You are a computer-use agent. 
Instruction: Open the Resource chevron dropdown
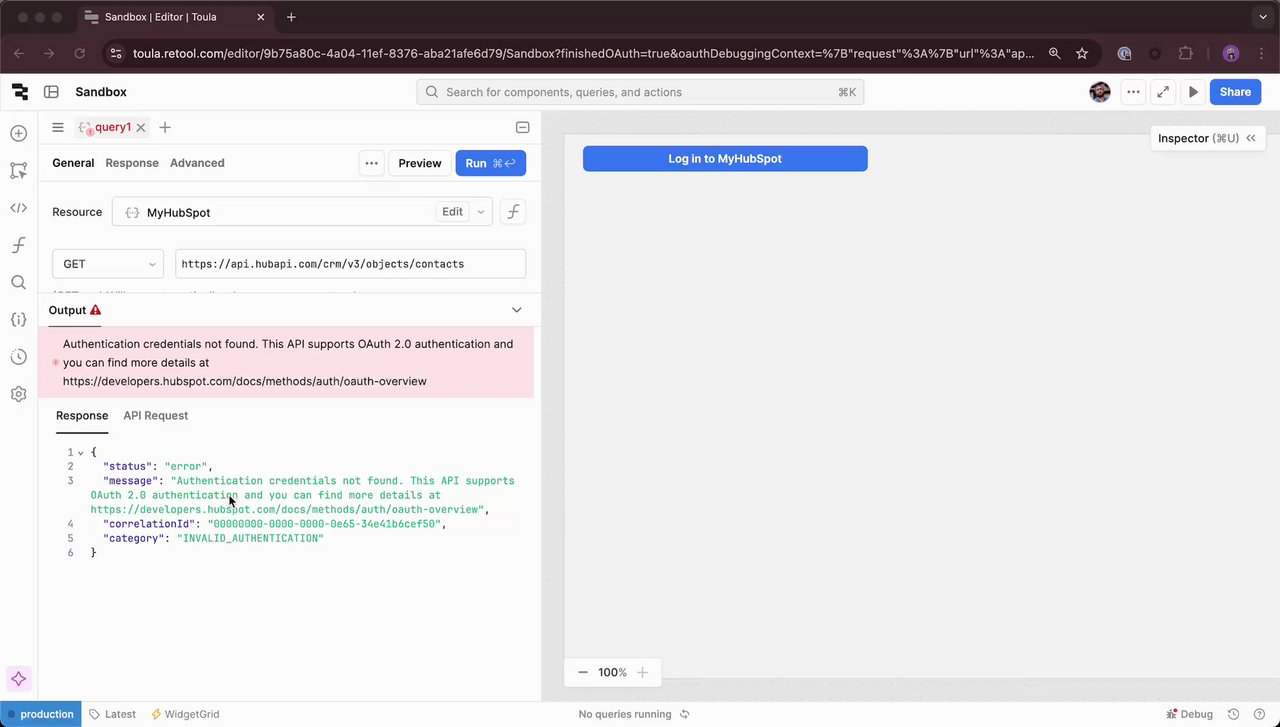[x=481, y=212]
